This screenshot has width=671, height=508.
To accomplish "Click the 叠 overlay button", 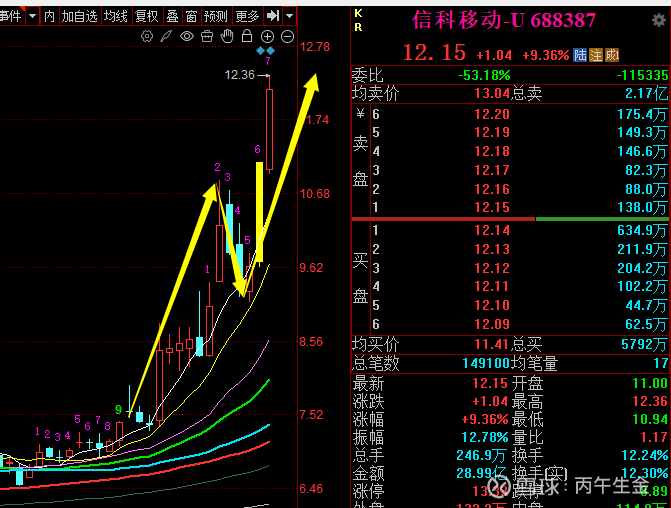I will pos(172,16).
